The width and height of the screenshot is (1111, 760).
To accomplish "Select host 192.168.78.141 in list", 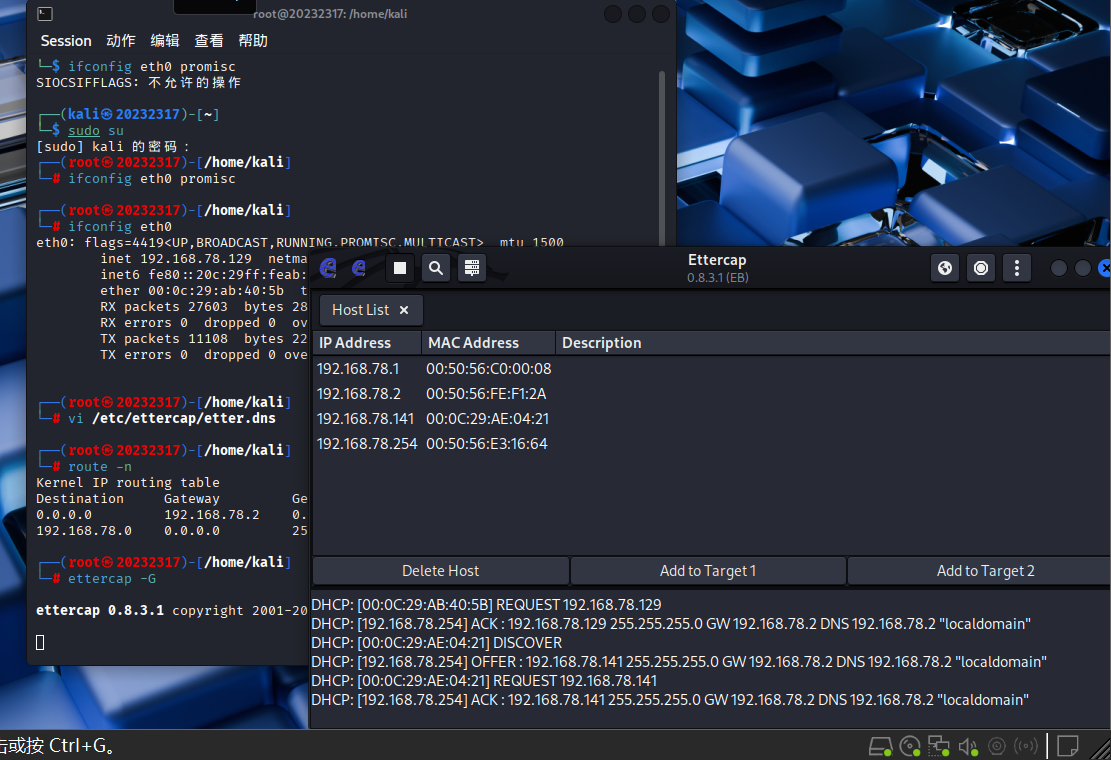I will [711, 419].
